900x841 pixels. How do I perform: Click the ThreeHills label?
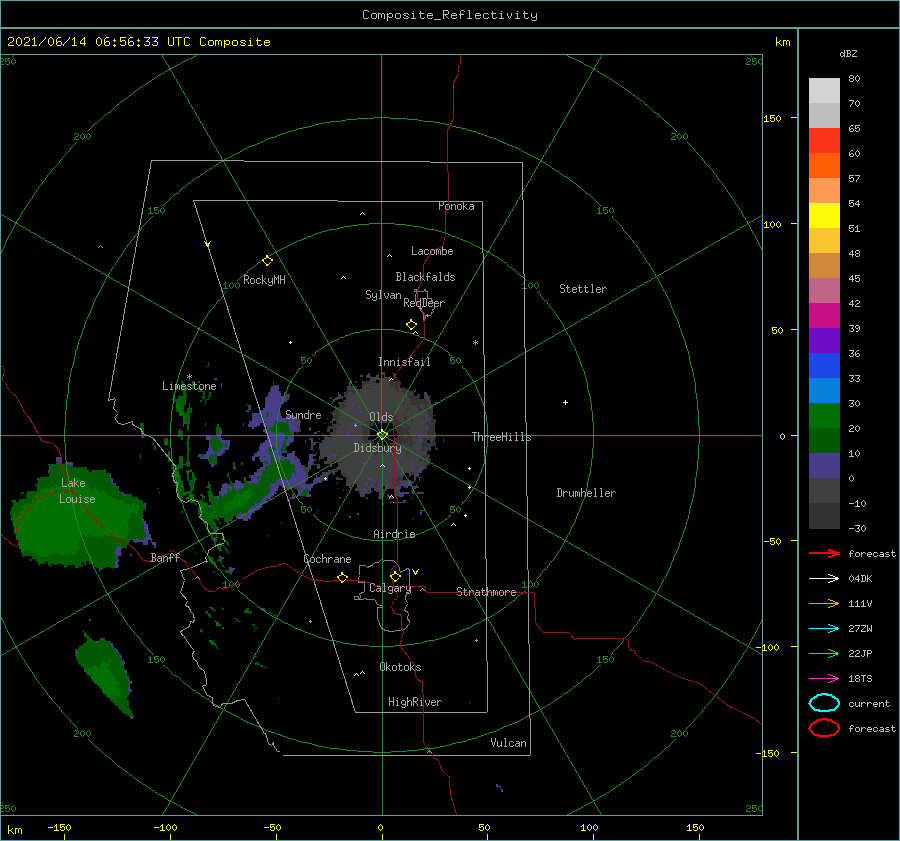tap(502, 437)
